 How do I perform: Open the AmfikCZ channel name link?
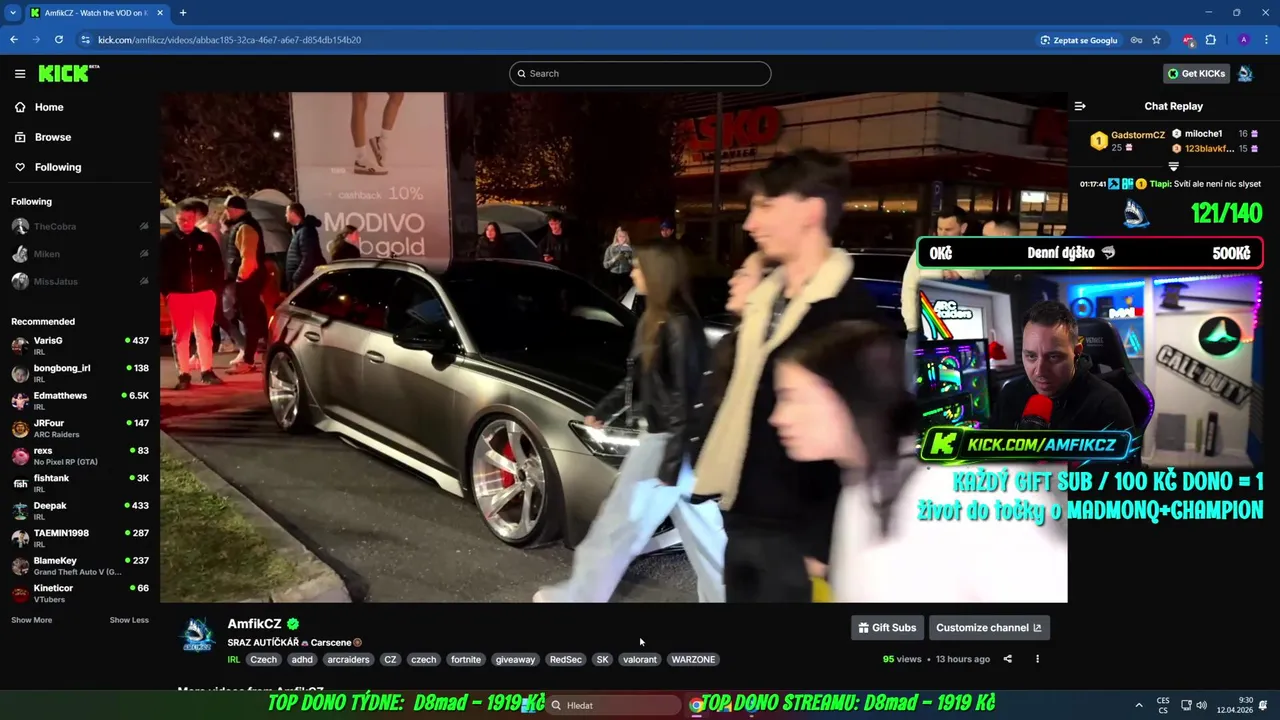[x=254, y=624]
